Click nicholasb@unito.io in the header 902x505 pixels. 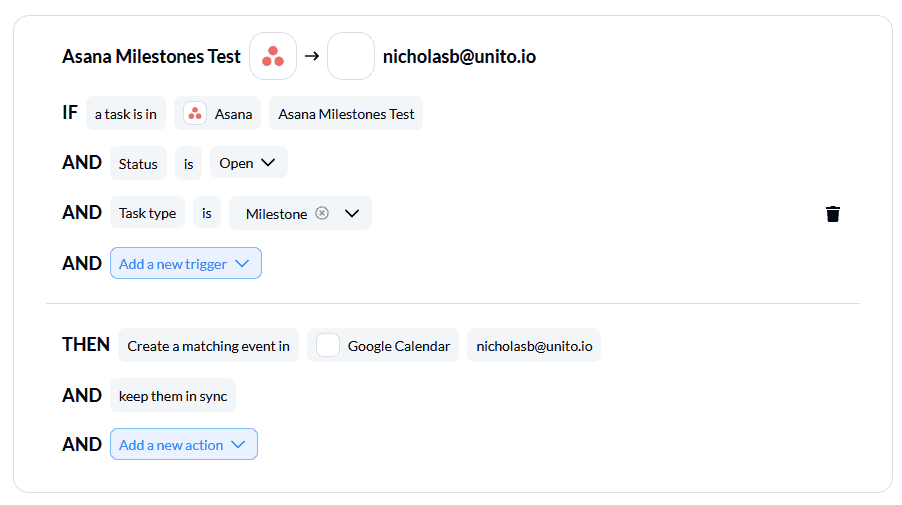click(459, 56)
